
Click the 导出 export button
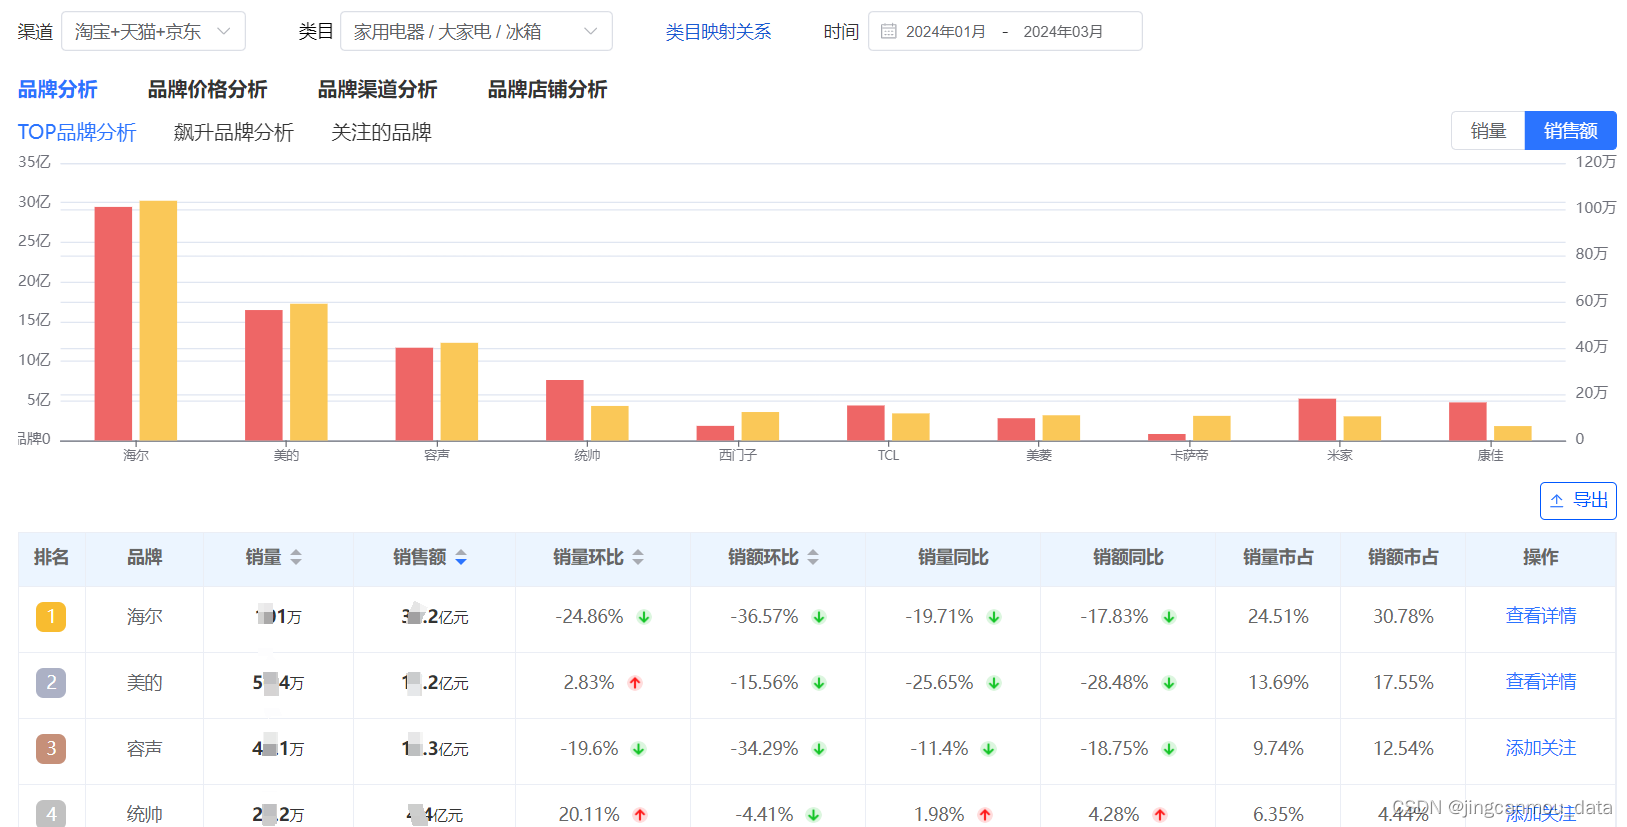[1578, 501]
